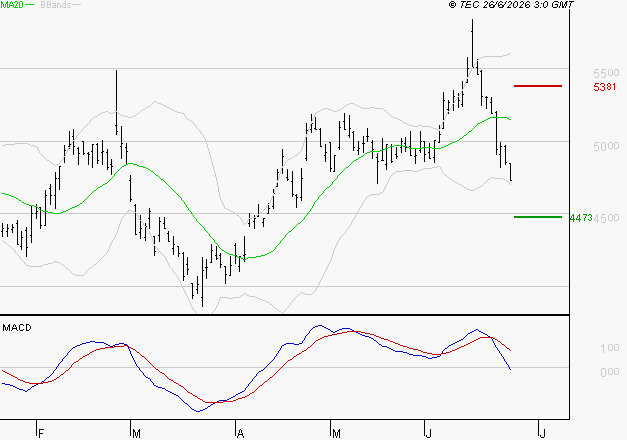Click the TEC 26/6/2026 3:0 GMT timestamp
The image size is (627, 440).
click(x=511, y=5)
